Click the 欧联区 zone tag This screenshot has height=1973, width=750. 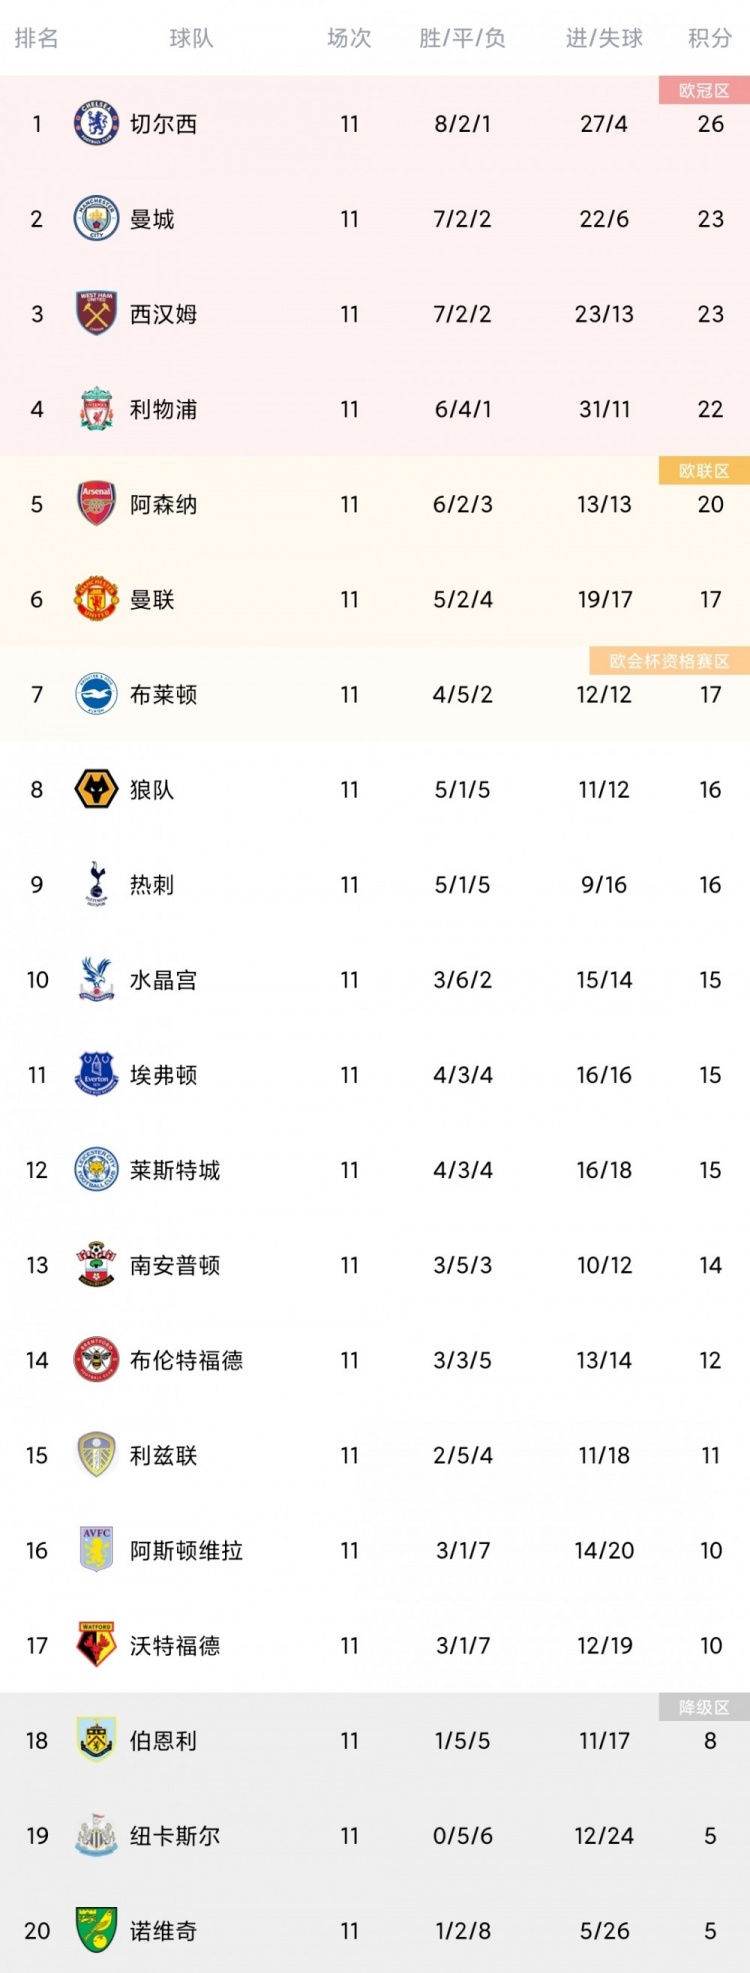(704, 471)
